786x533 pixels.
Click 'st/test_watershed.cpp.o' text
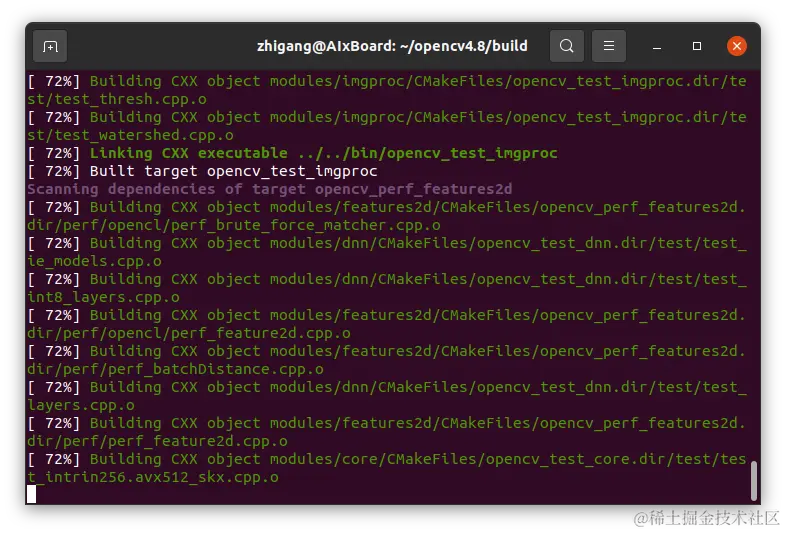pyautogui.click(x=130, y=135)
